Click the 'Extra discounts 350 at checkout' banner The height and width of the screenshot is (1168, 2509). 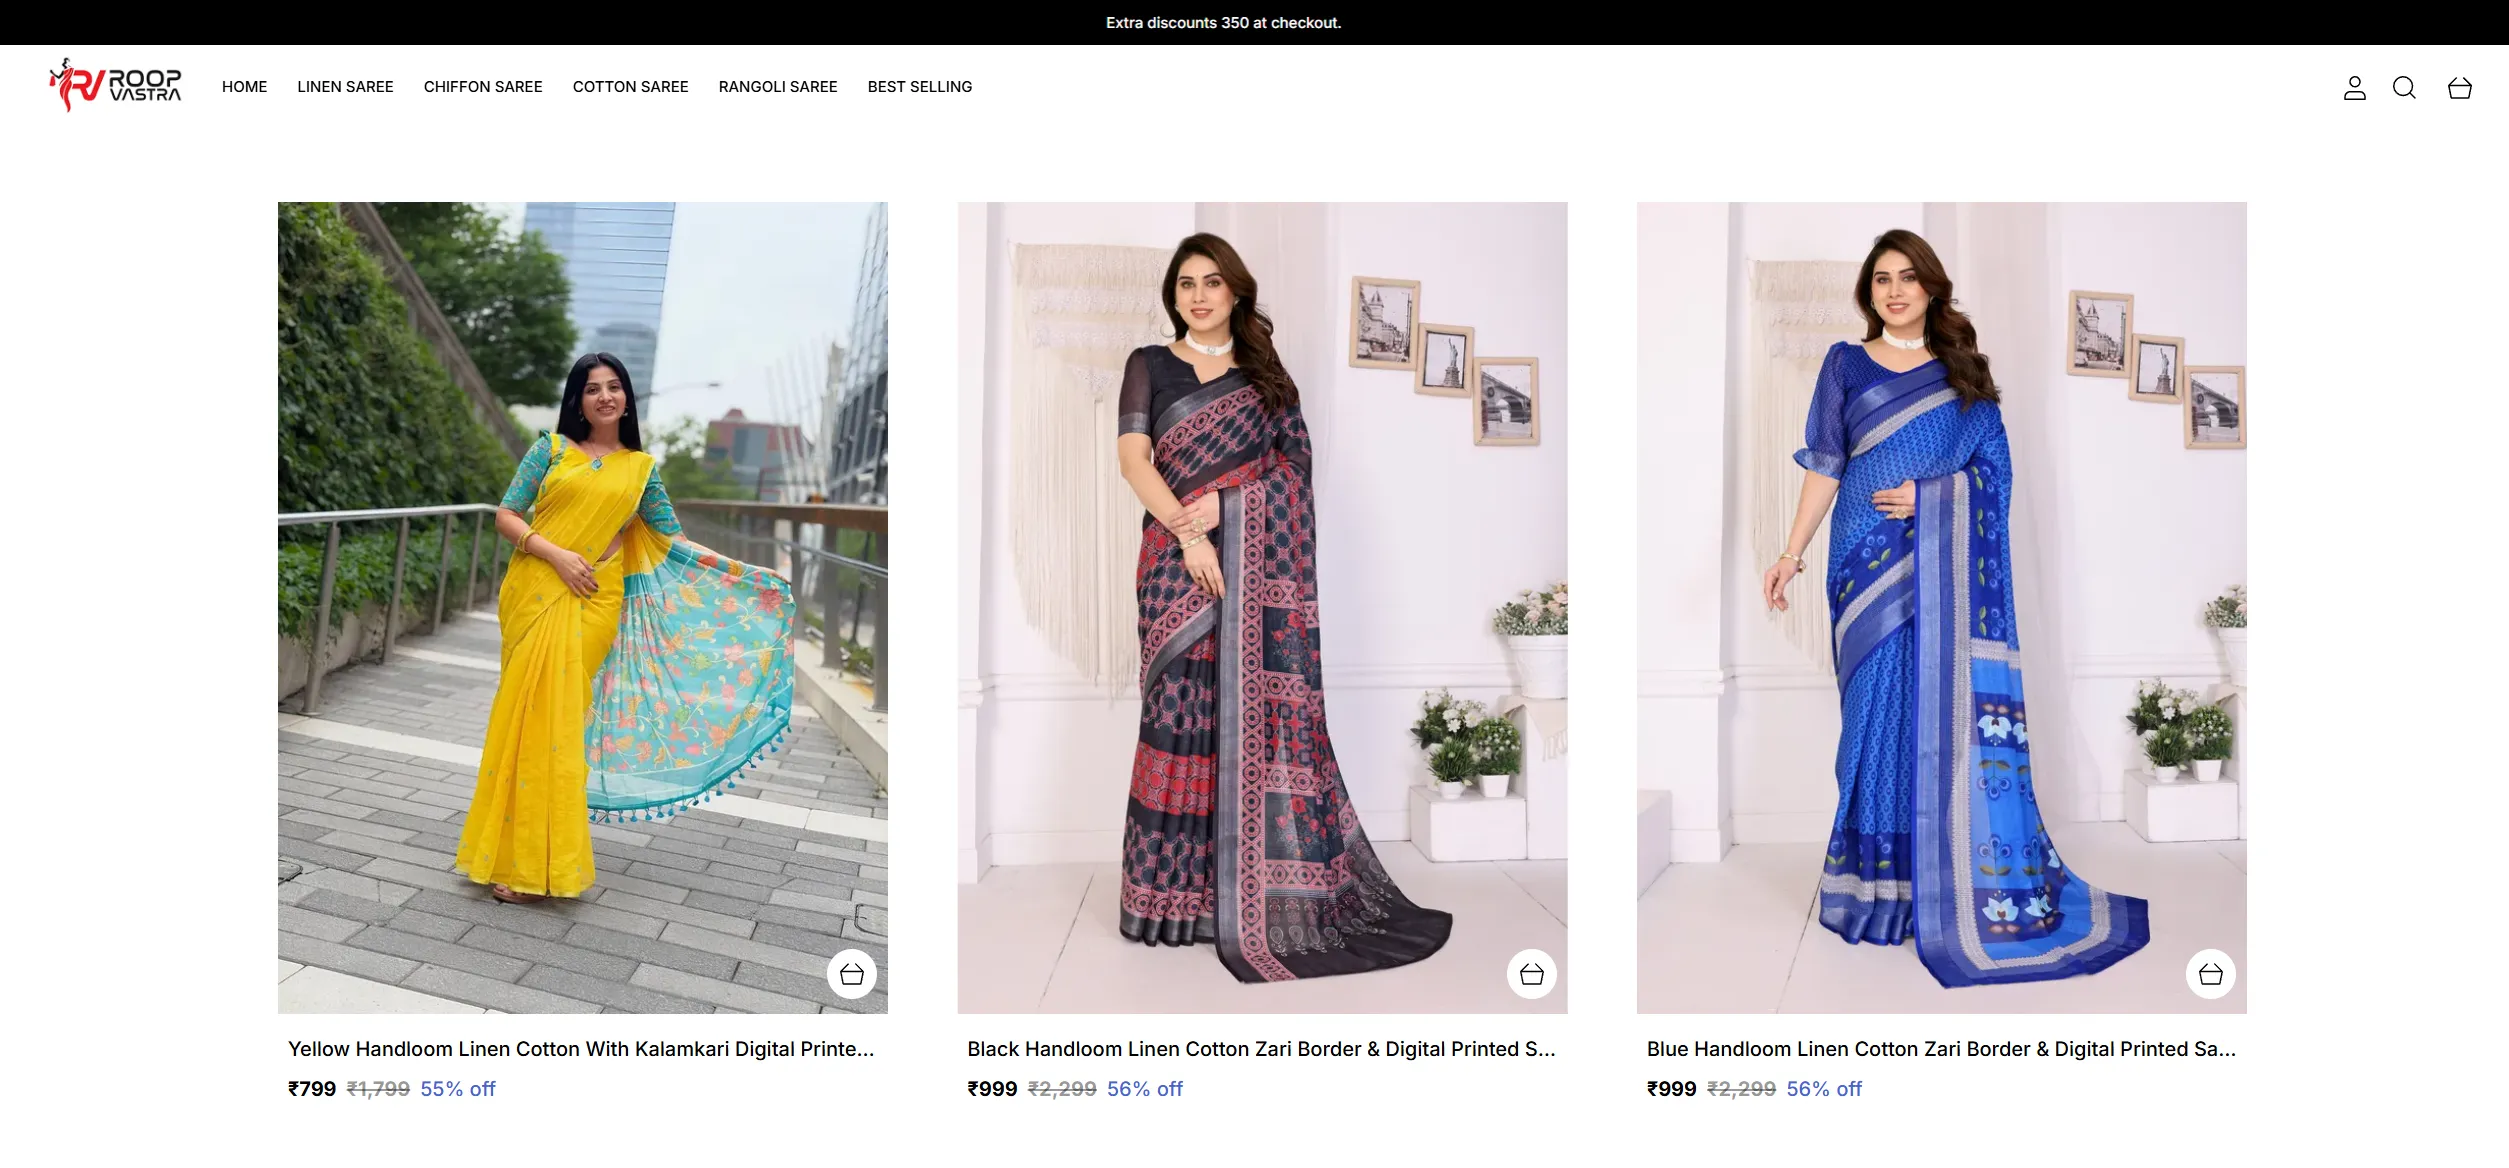(1223, 22)
